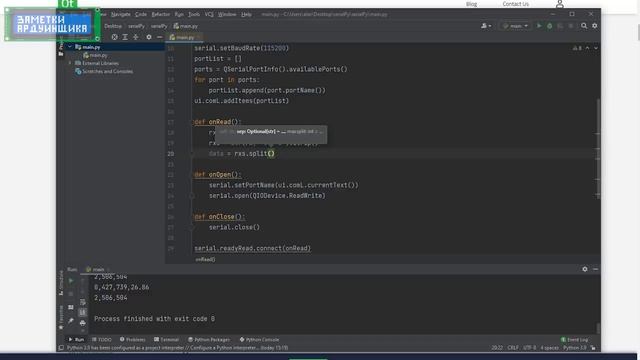Open Search Everywhere magnifier icon
This screenshot has height=360, width=640.
584,26
